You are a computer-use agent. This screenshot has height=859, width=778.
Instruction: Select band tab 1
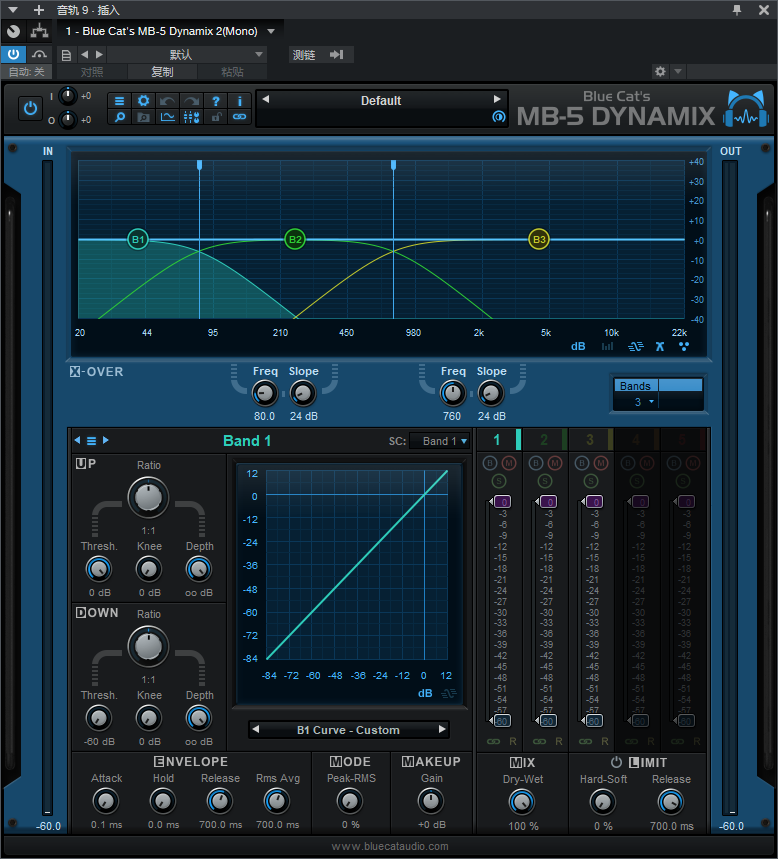coord(499,440)
